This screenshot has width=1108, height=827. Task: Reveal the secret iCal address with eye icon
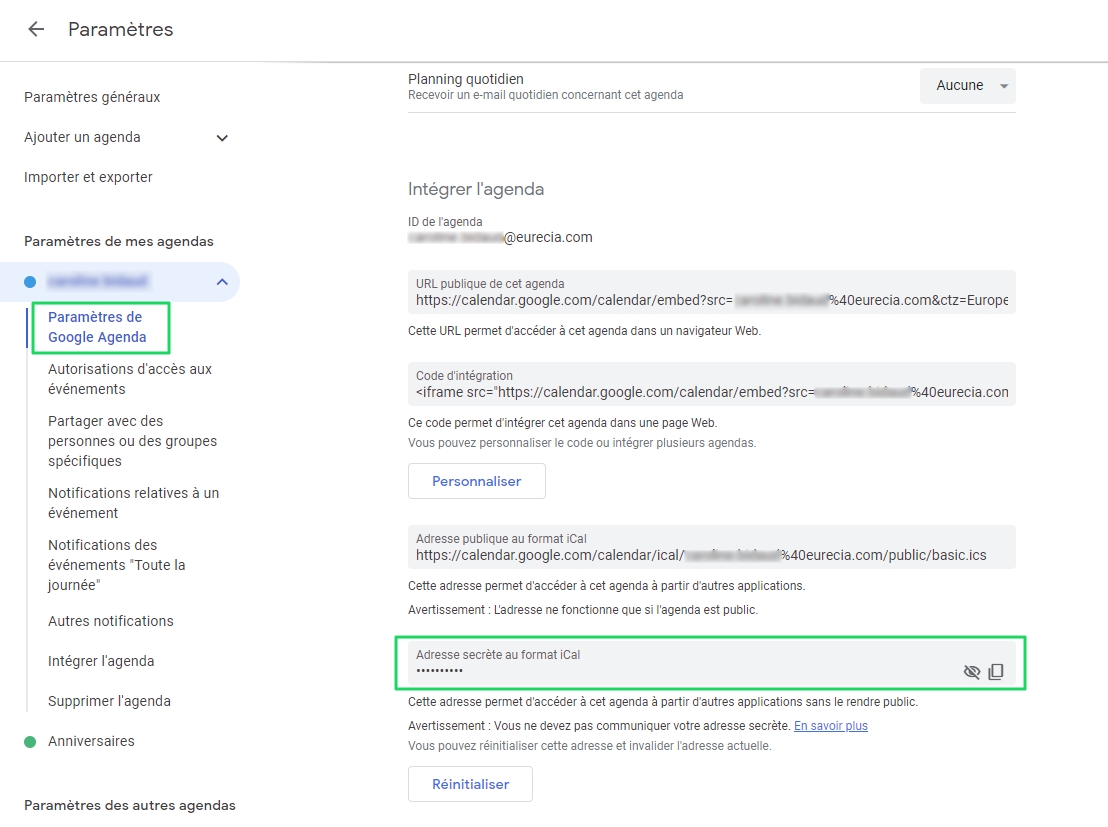tap(972, 671)
